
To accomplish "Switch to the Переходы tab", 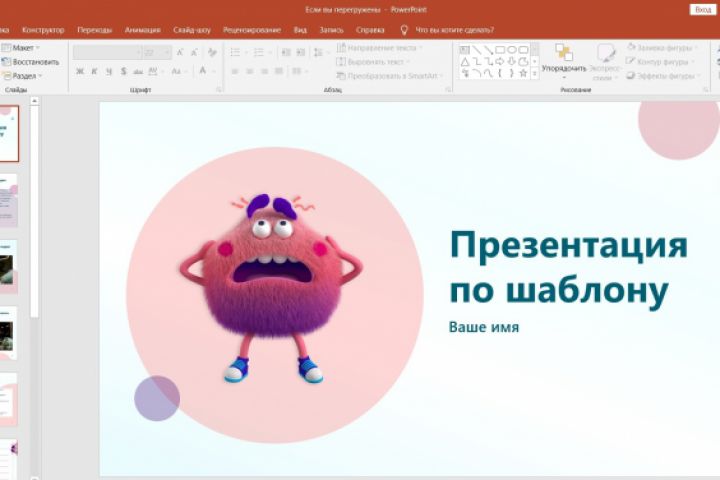I will point(95,30).
